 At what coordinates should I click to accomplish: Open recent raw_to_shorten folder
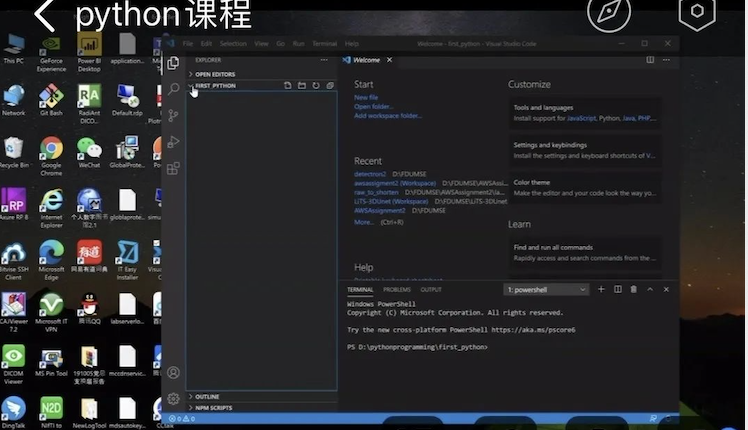click(376, 192)
